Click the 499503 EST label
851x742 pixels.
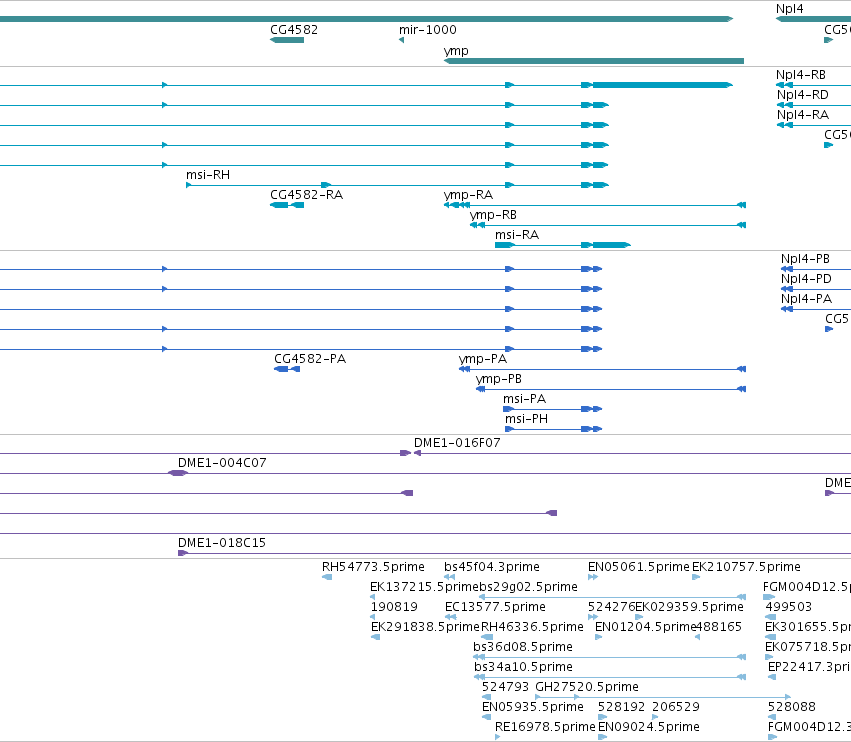[789, 607]
